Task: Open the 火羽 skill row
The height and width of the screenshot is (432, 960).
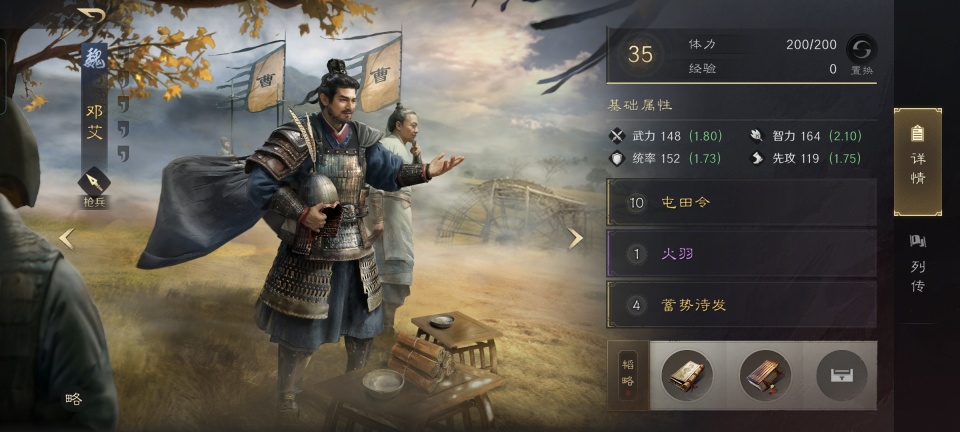Action: tap(741, 254)
